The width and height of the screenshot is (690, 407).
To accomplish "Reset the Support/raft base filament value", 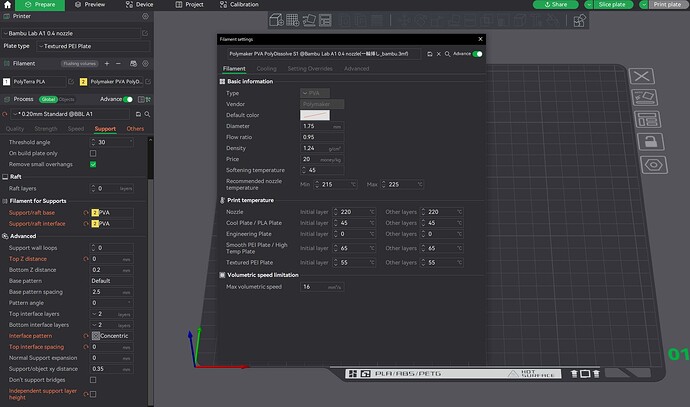I will (x=86, y=213).
